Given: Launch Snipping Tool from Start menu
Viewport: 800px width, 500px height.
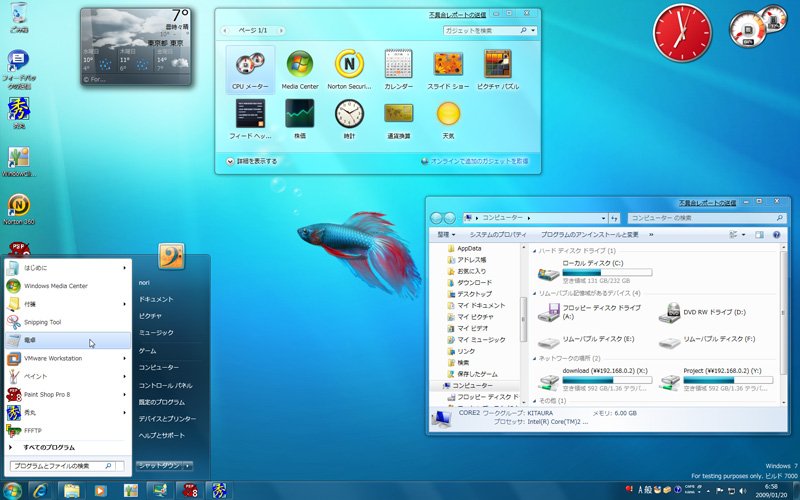Looking at the screenshot, I should point(67,322).
